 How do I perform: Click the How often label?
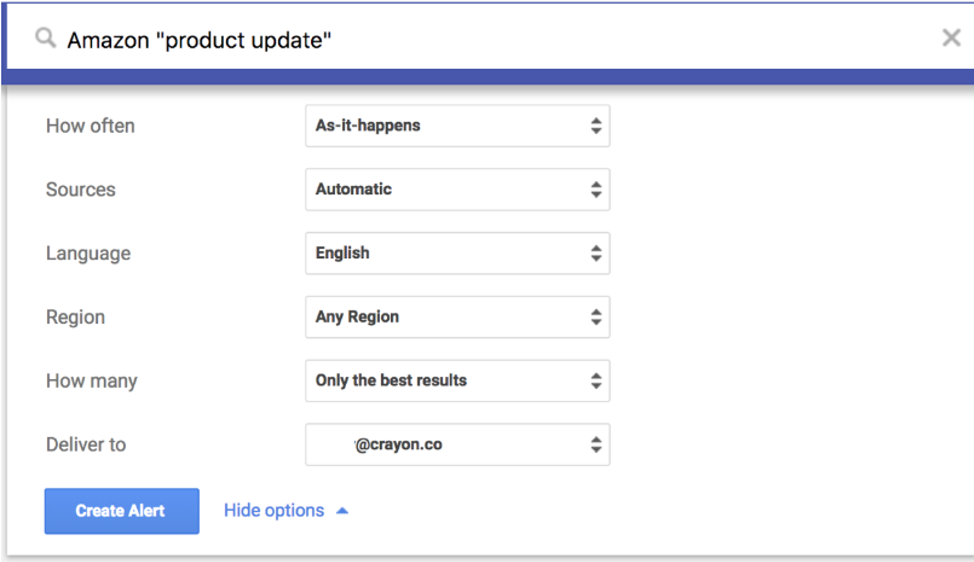pos(90,126)
